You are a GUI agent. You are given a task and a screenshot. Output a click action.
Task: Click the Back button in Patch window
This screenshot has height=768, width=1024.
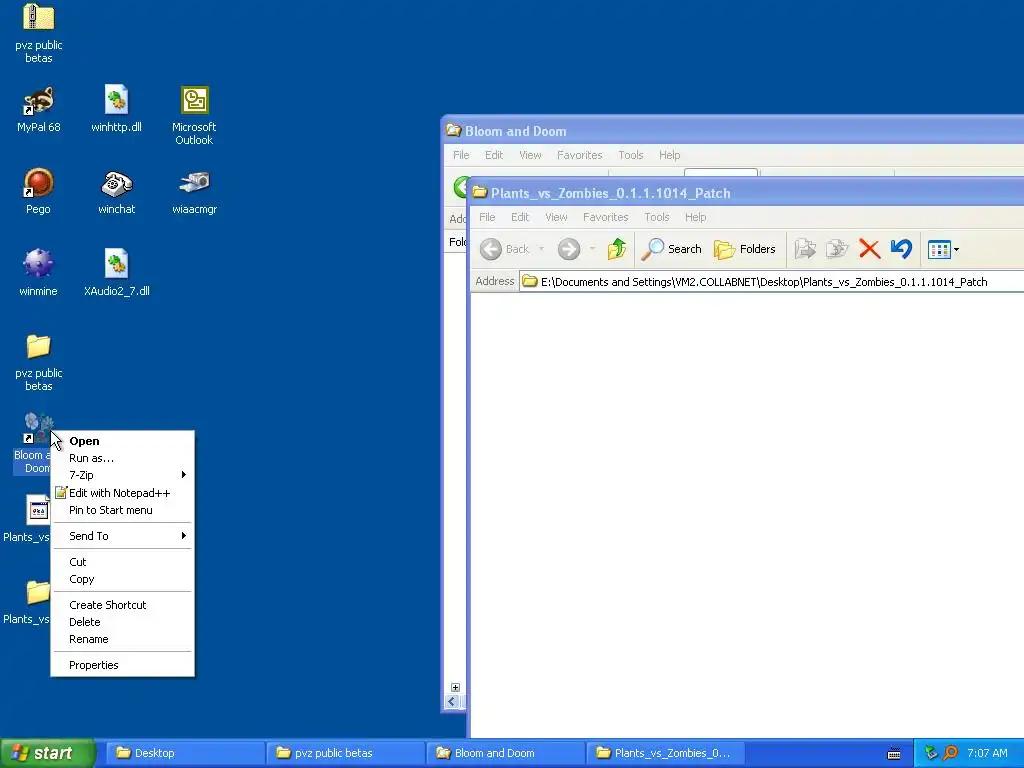point(505,249)
